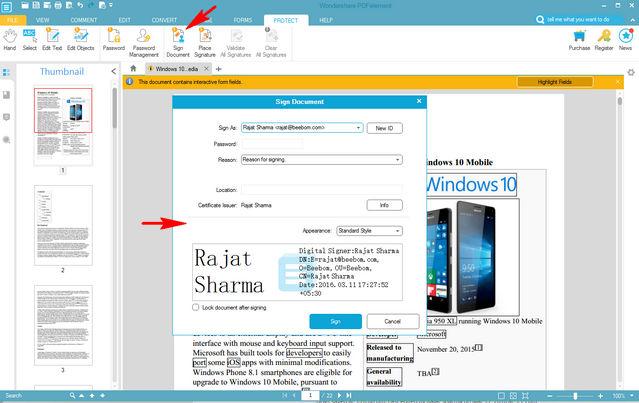This screenshot has height=403, width=639.
Task: Open the thumbnail panel sidebar icon
Action: pyautogui.click(x=6, y=73)
